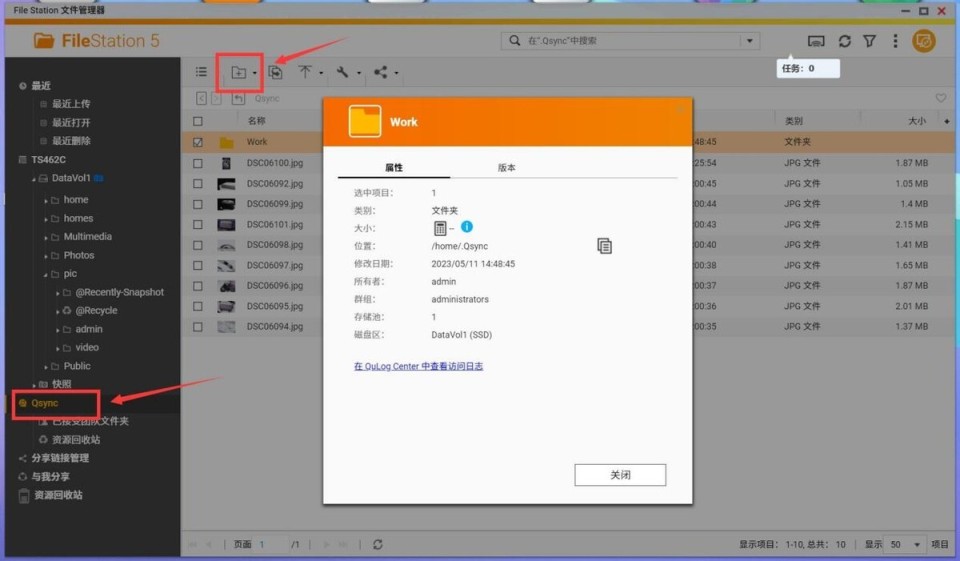Image resolution: width=960 pixels, height=561 pixels.
Task: Click the search magnifier icon
Action: [x=514, y=40]
